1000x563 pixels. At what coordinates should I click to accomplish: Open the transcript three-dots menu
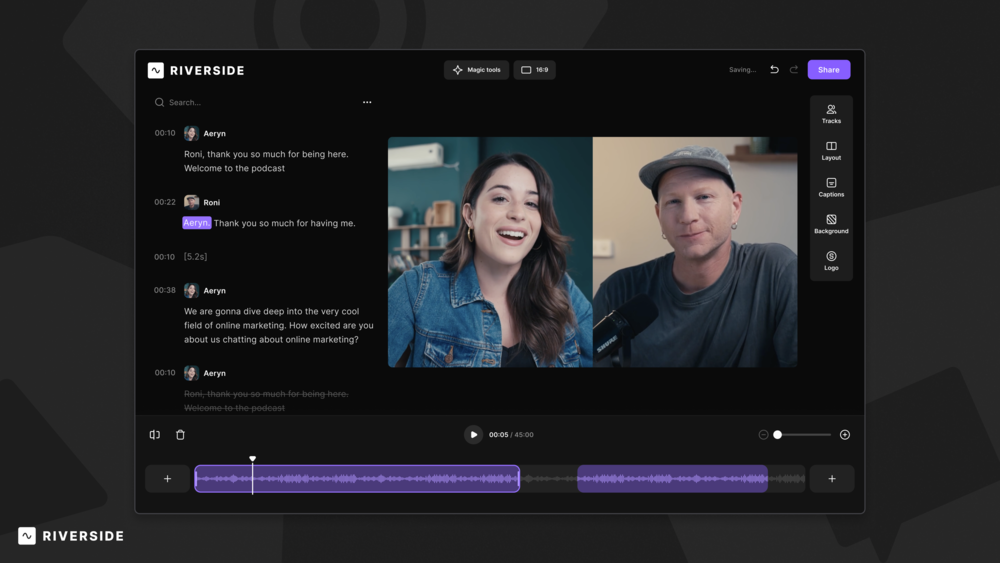[x=367, y=102]
